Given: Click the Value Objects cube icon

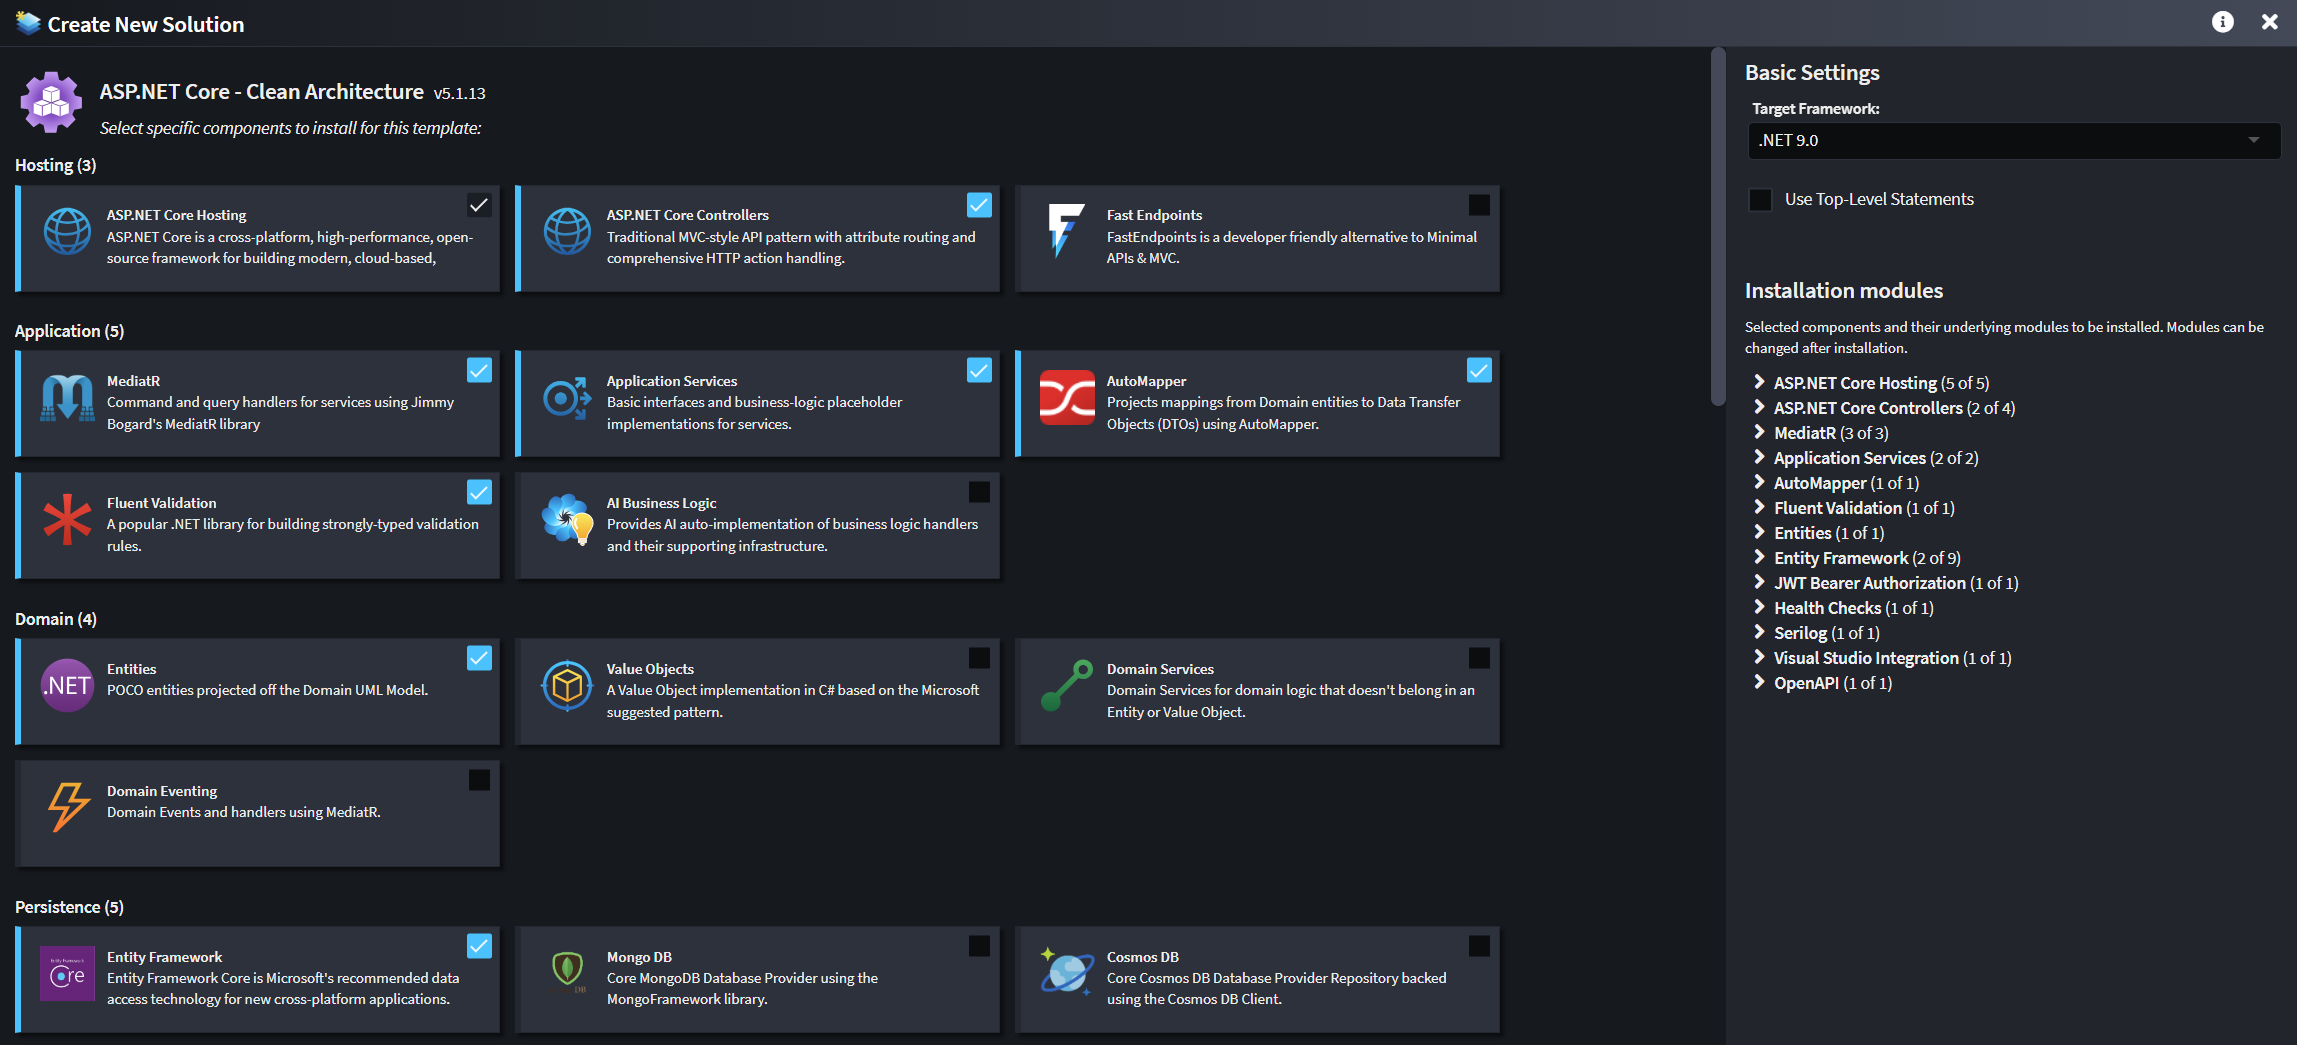Looking at the screenshot, I should point(567,686).
